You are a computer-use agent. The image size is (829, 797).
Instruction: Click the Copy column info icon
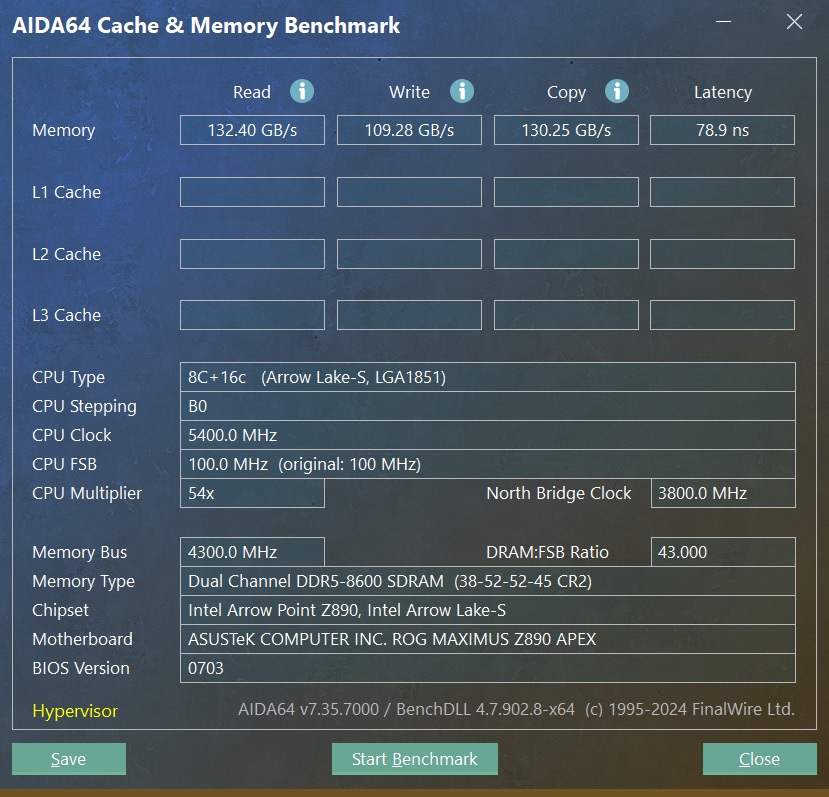[617, 91]
